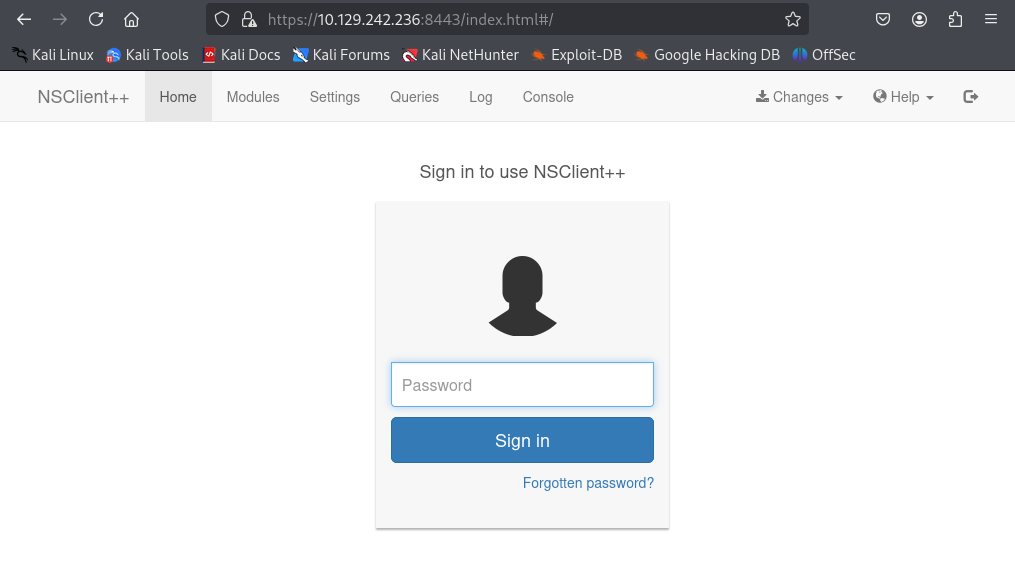Screen dimensions: 1015x569
Task: Click the tracking protection shield icon
Action: (222, 19)
